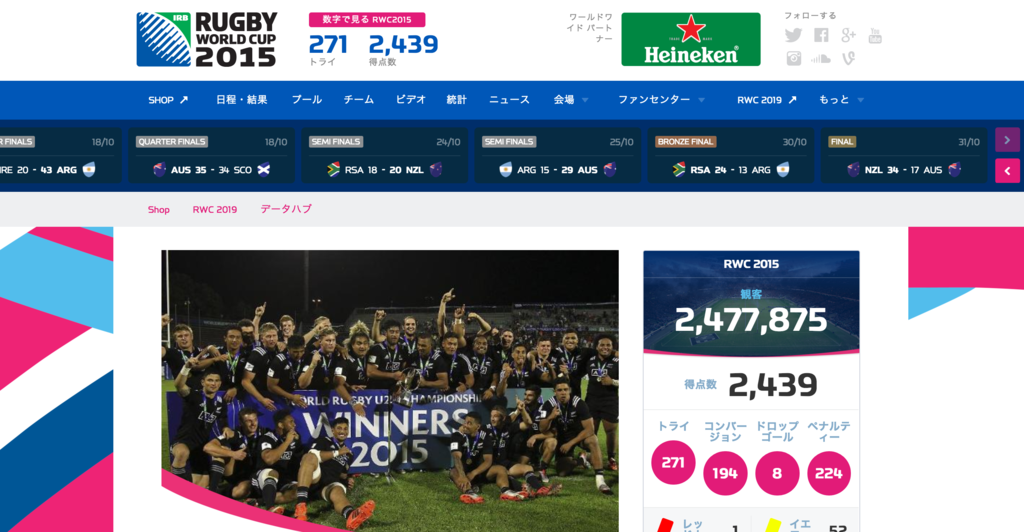Viewport: 1024px width, 532px height.
Task: Open the SoundCloud social icon
Action: click(x=821, y=59)
